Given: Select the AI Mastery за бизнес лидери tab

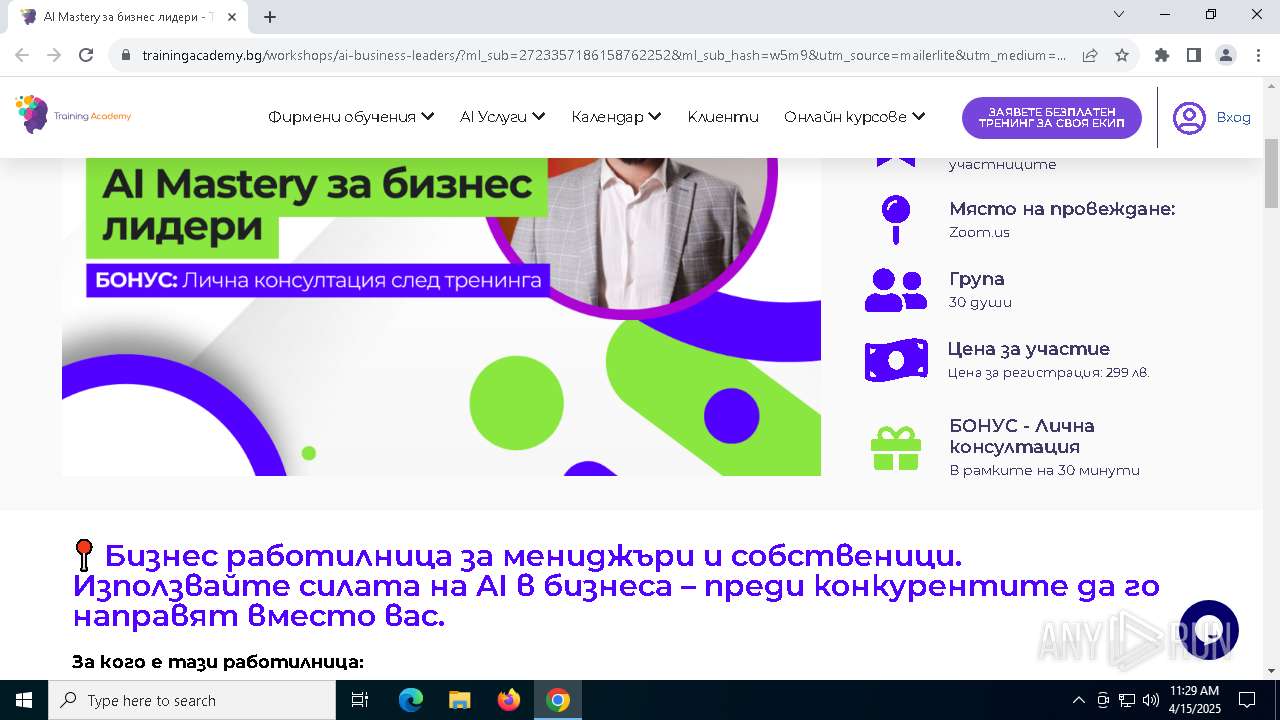Looking at the screenshot, I should [x=128, y=17].
